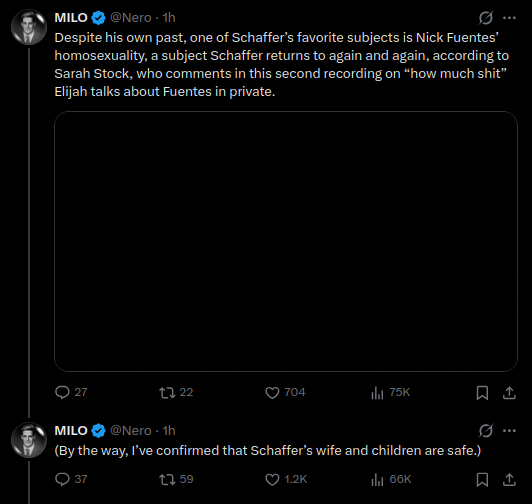Open replies on the first tweet
This screenshot has height=504, width=532.
click(71, 392)
